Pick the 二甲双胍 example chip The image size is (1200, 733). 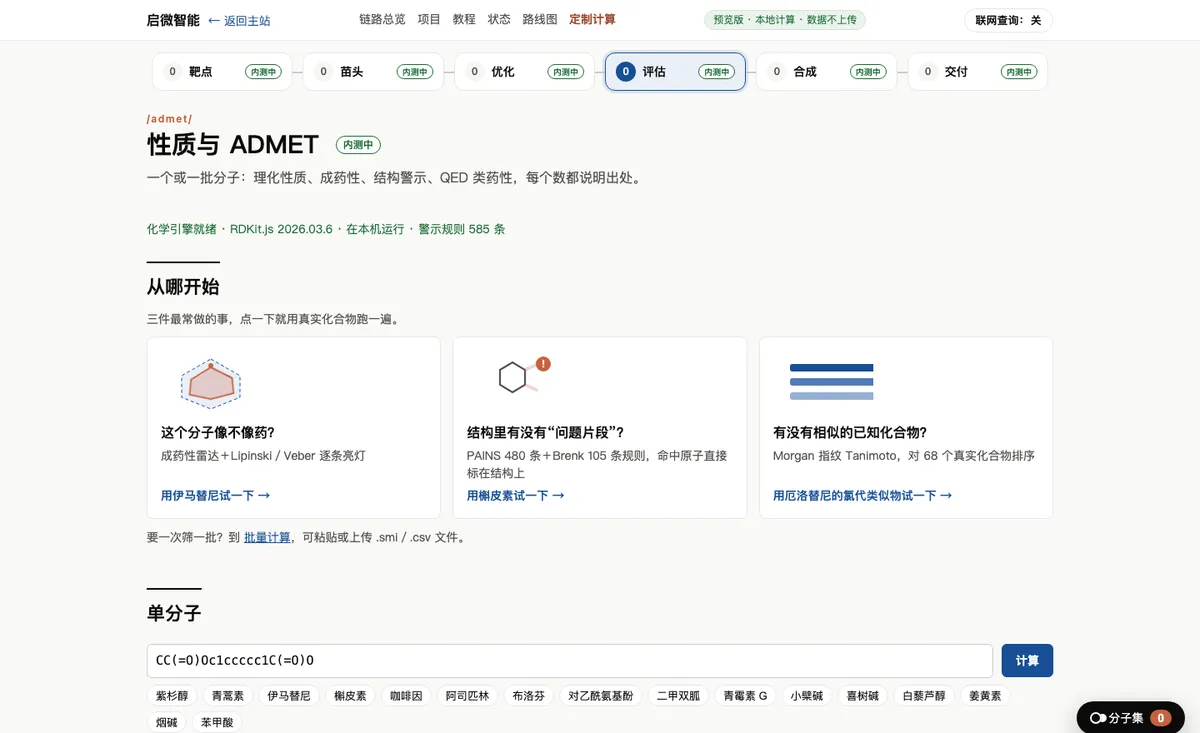[x=678, y=696]
